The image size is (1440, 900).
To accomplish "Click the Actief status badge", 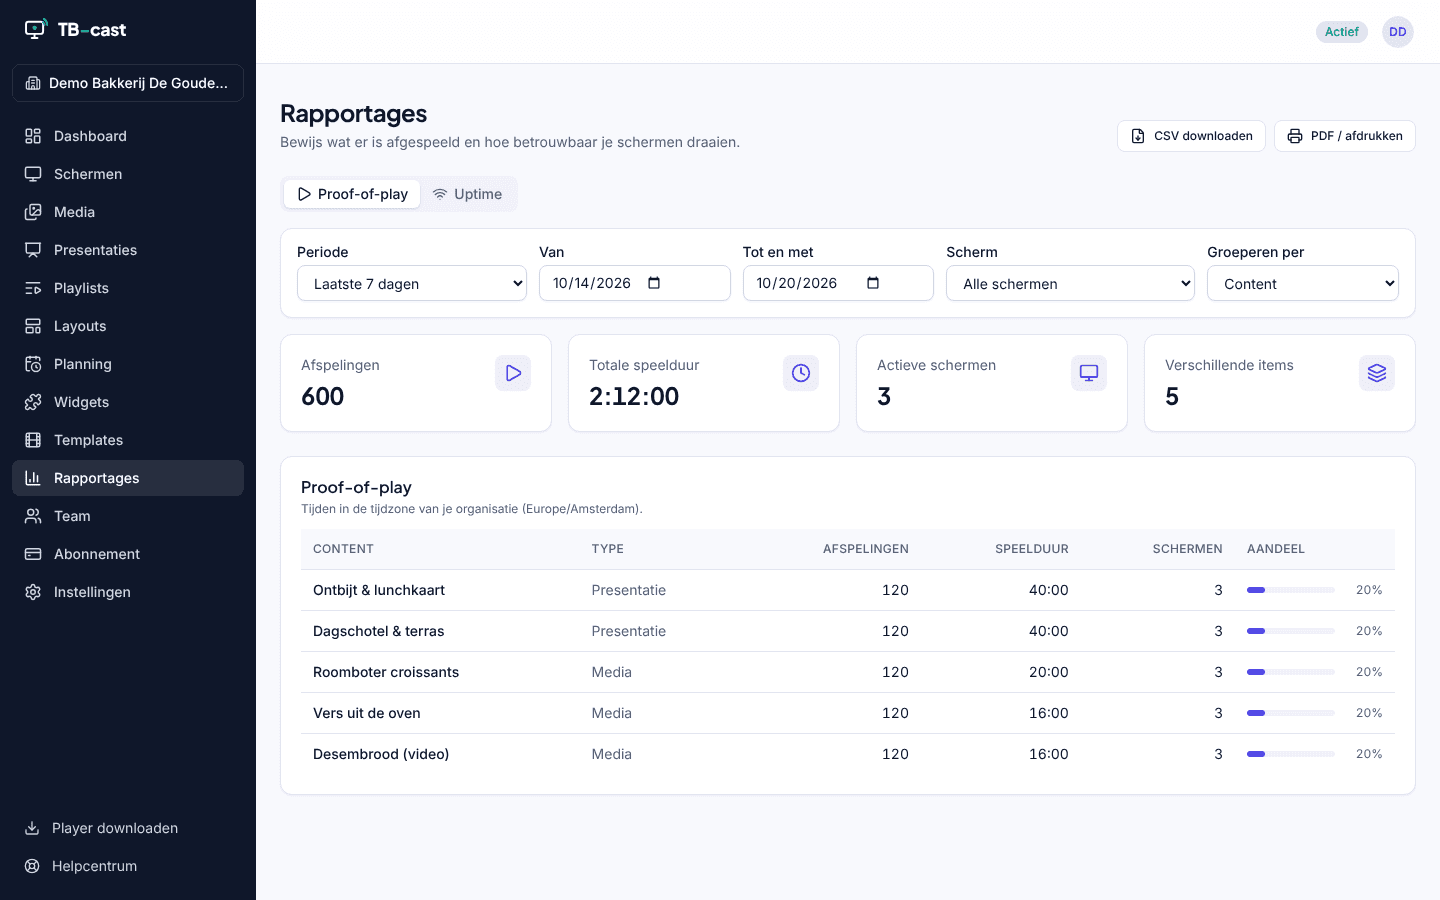I will point(1342,32).
